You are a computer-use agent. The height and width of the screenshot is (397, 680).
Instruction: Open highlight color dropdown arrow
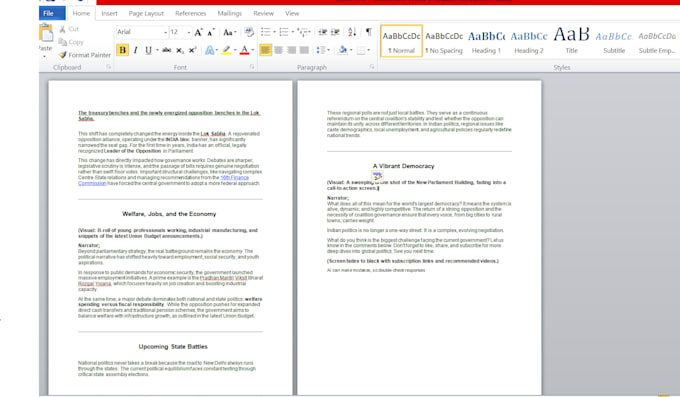tap(235, 50)
